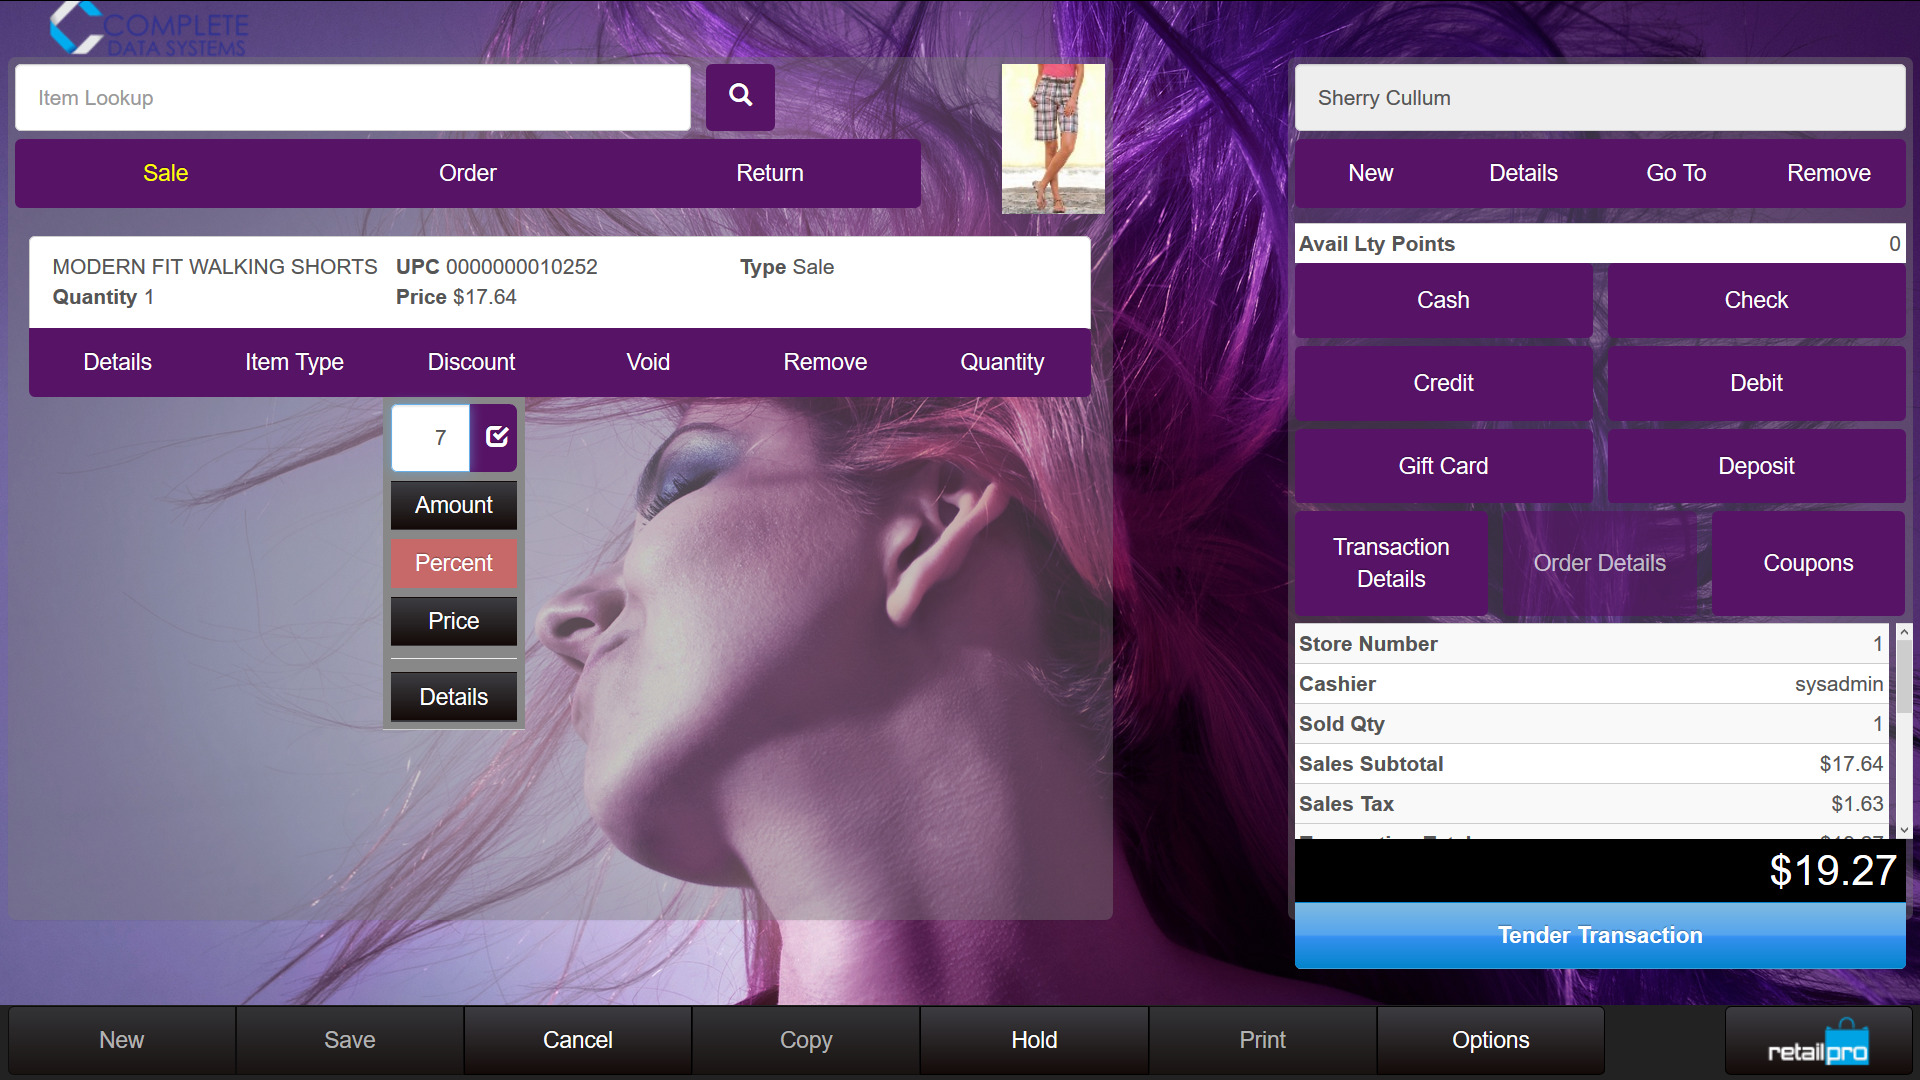
Task: Open the Coupons panel
Action: click(1807, 563)
